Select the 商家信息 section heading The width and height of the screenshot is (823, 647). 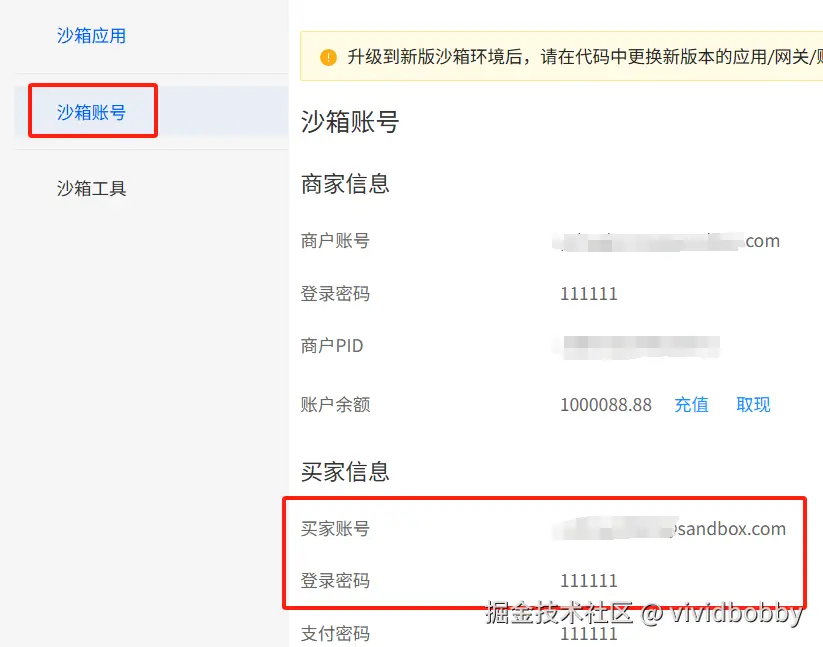coord(342,184)
